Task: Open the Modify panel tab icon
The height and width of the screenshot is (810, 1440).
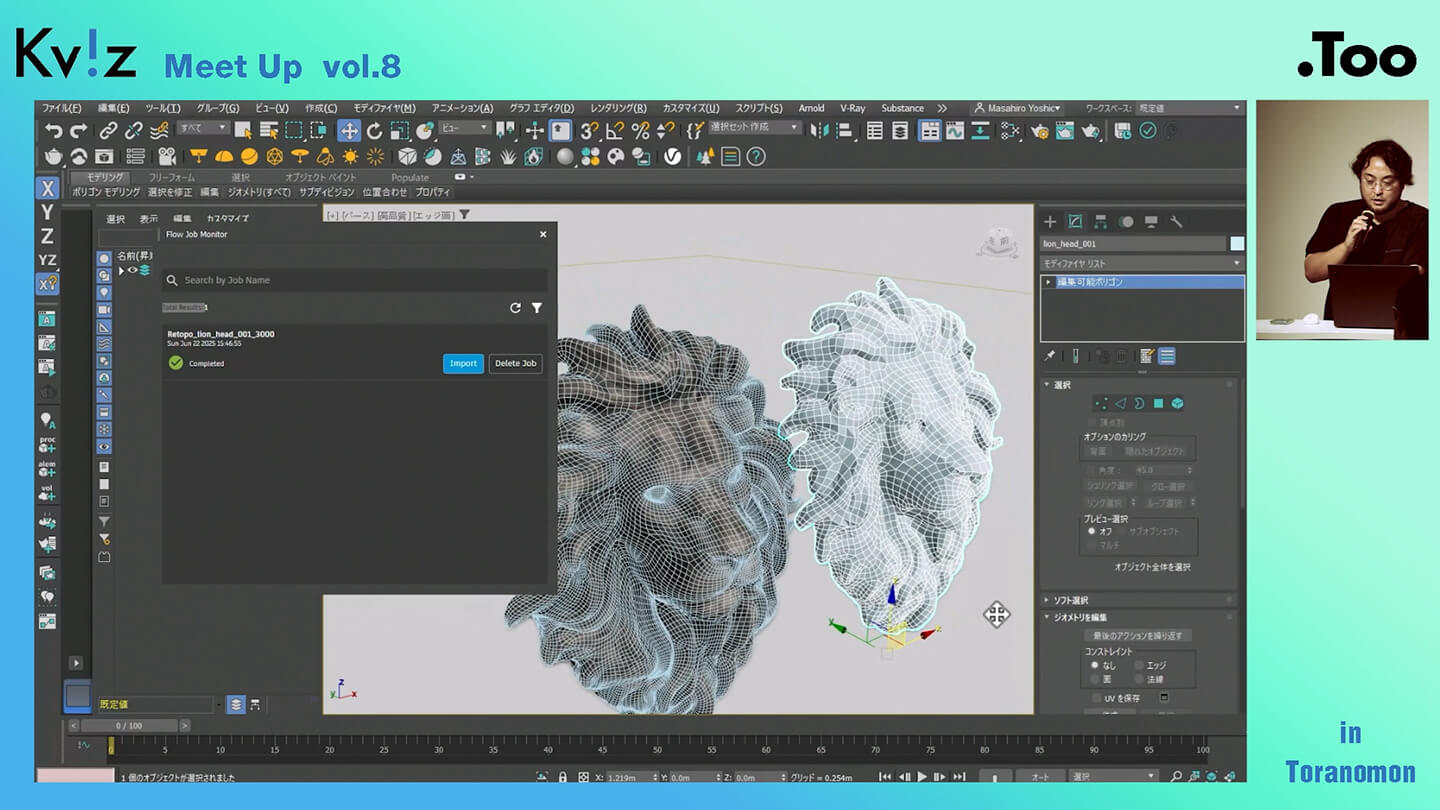Action: [x=1075, y=222]
